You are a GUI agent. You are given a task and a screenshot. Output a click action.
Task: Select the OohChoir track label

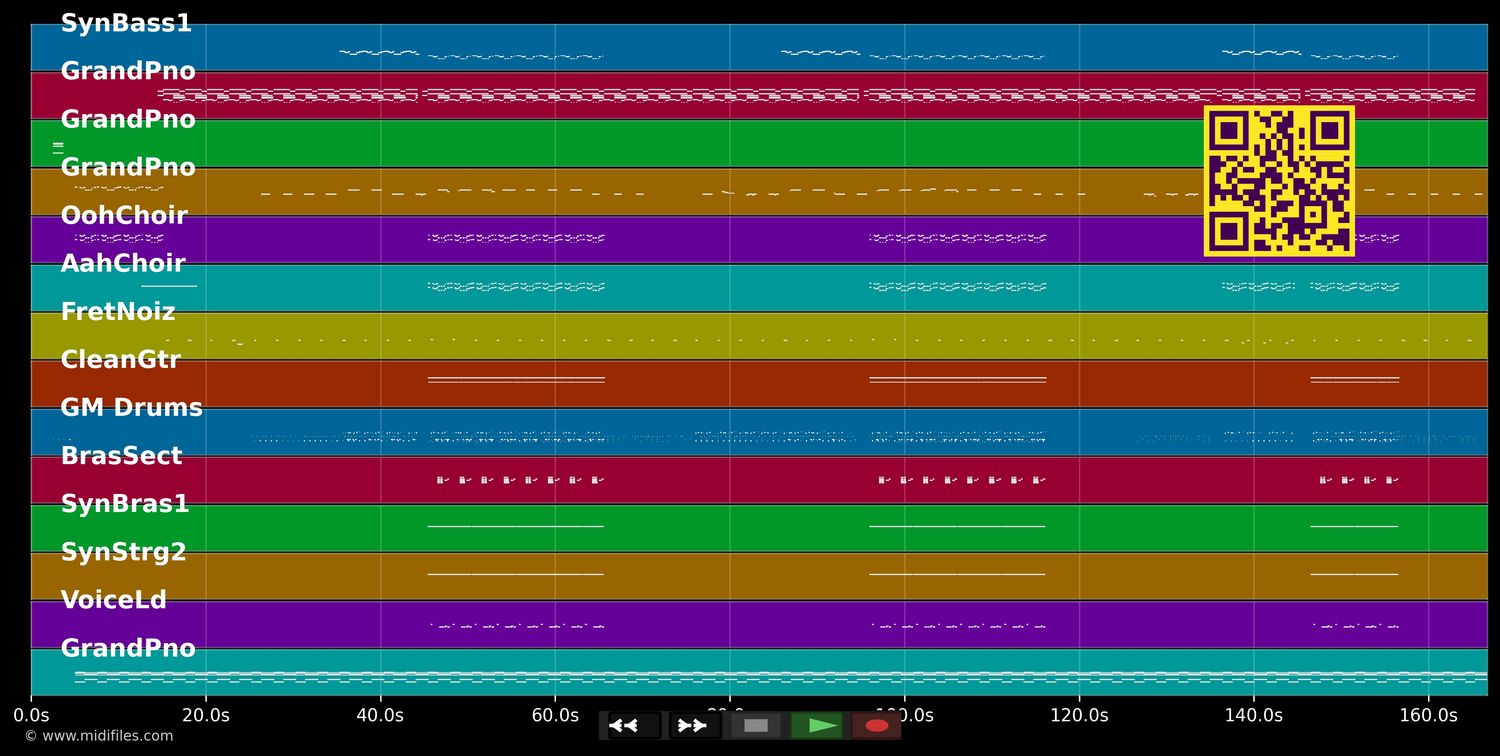pyautogui.click(x=124, y=215)
